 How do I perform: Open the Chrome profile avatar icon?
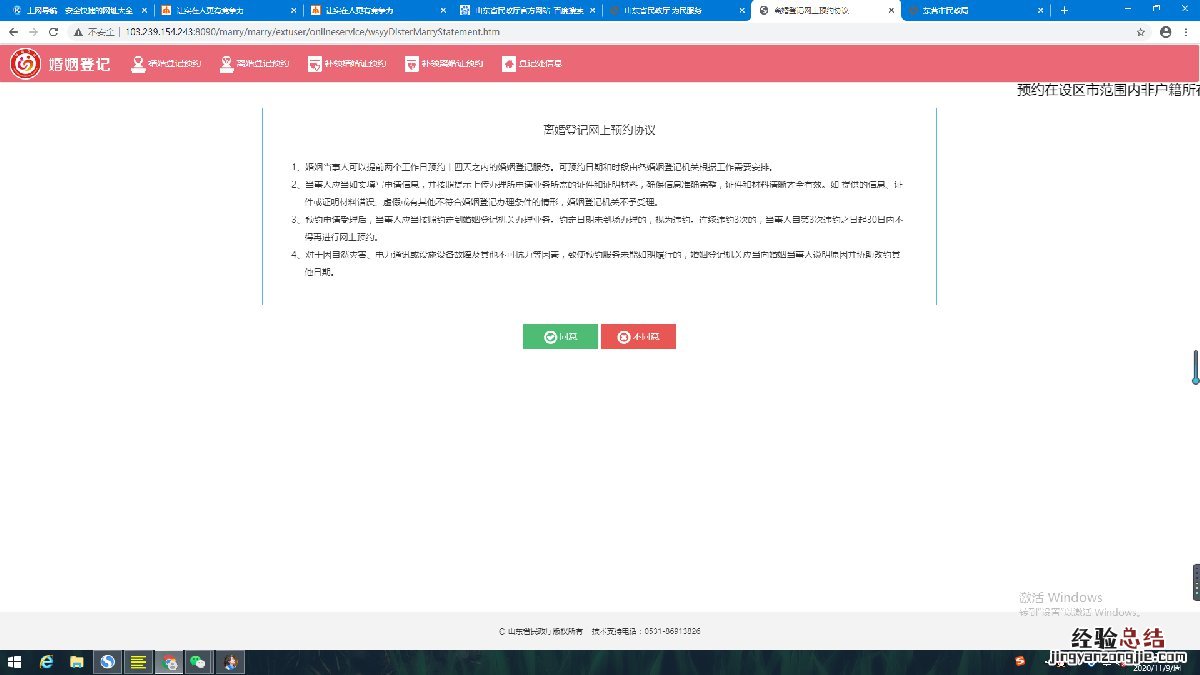[1165, 32]
